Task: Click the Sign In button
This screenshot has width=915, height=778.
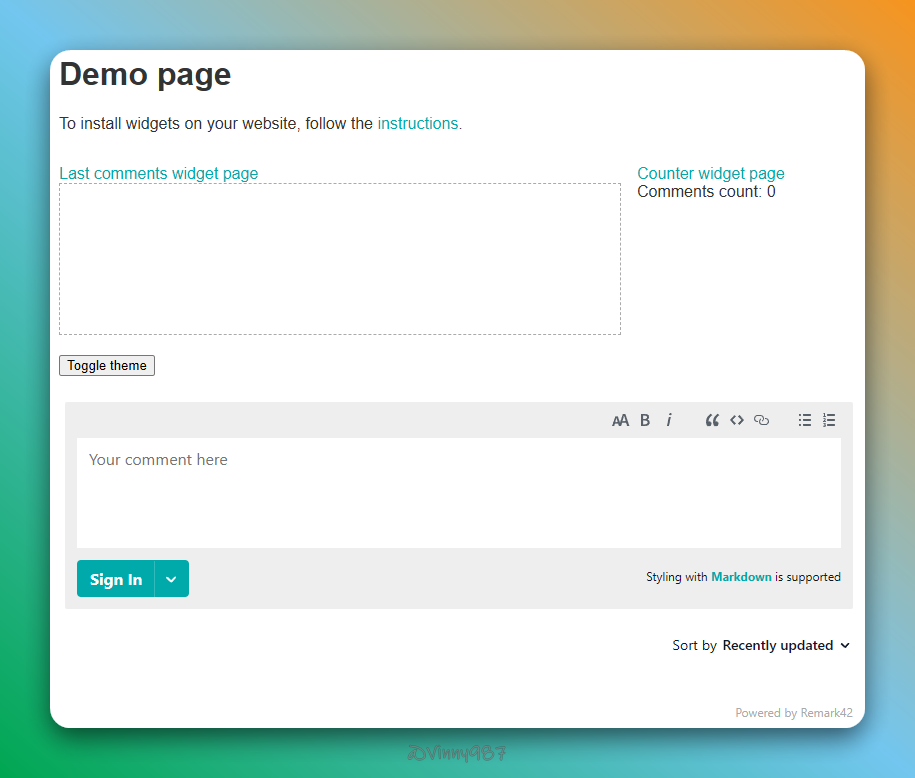Action: (x=116, y=579)
